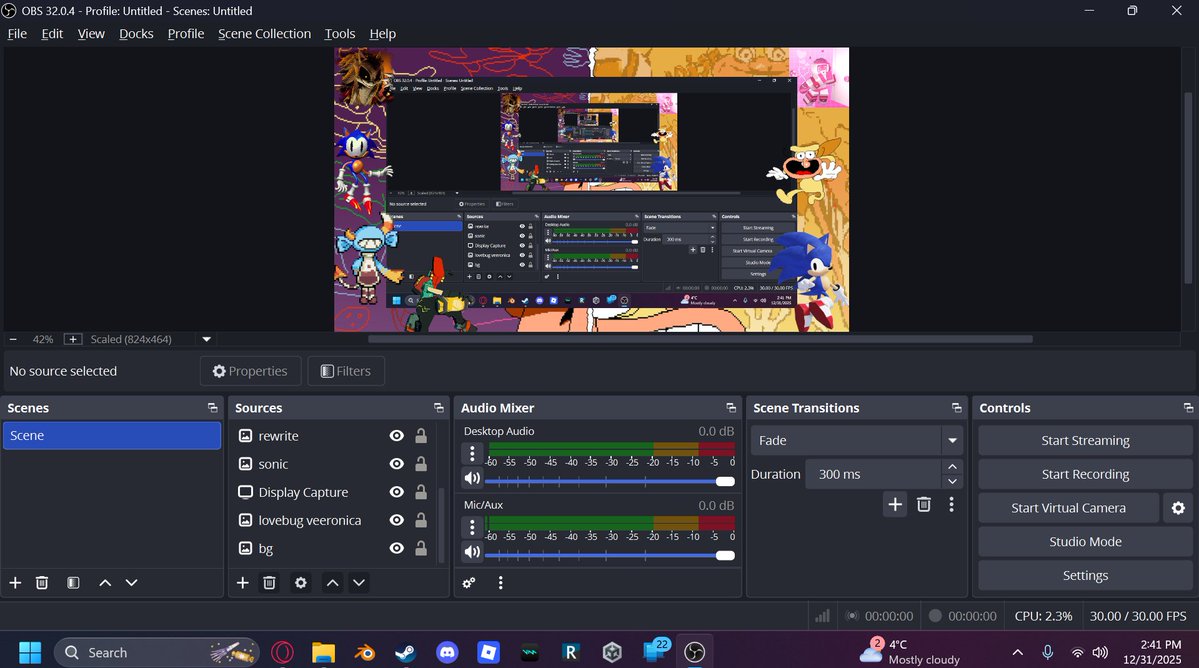Image resolution: width=1199 pixels, height=668 pixels.
Task: Move scene down arrow in Scenes panel
Action: pos(132,582)
